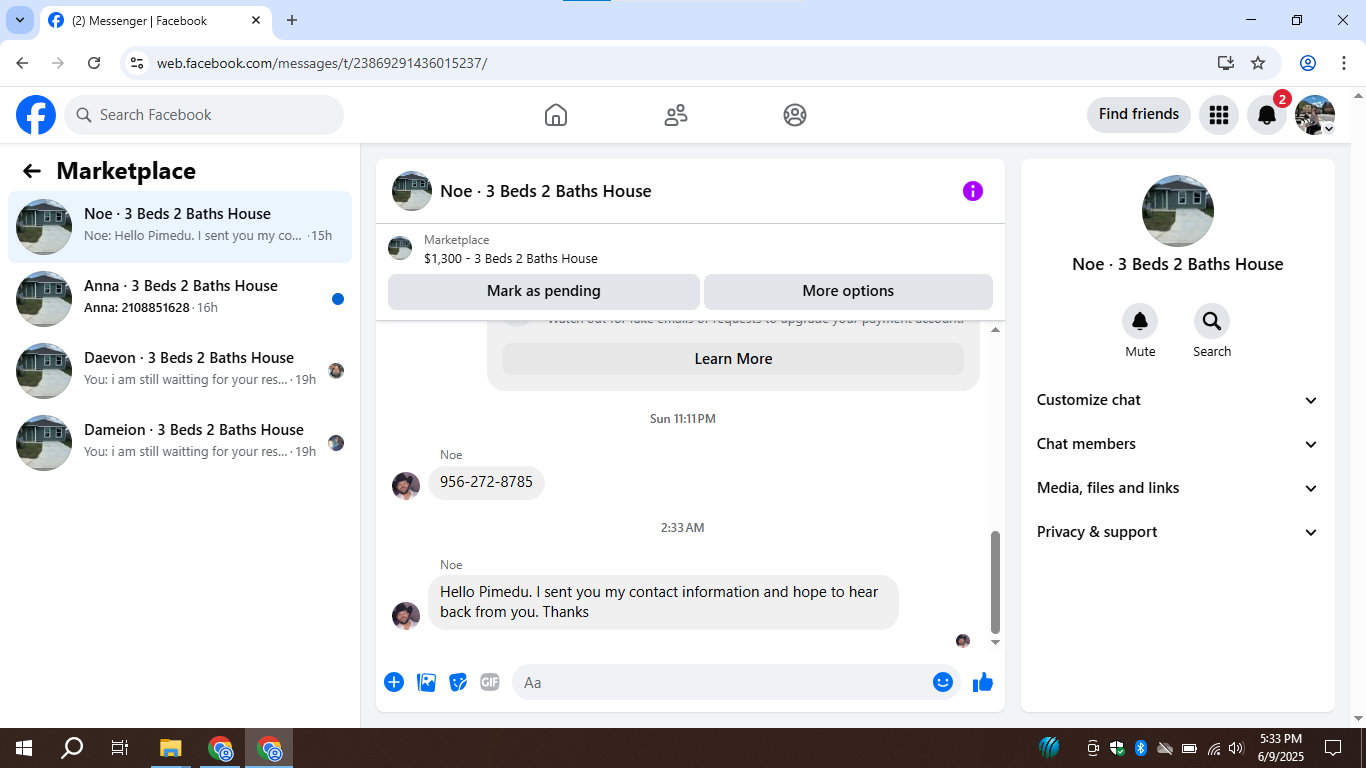Open the Friends icon in top navigation

tap(676, 115)
